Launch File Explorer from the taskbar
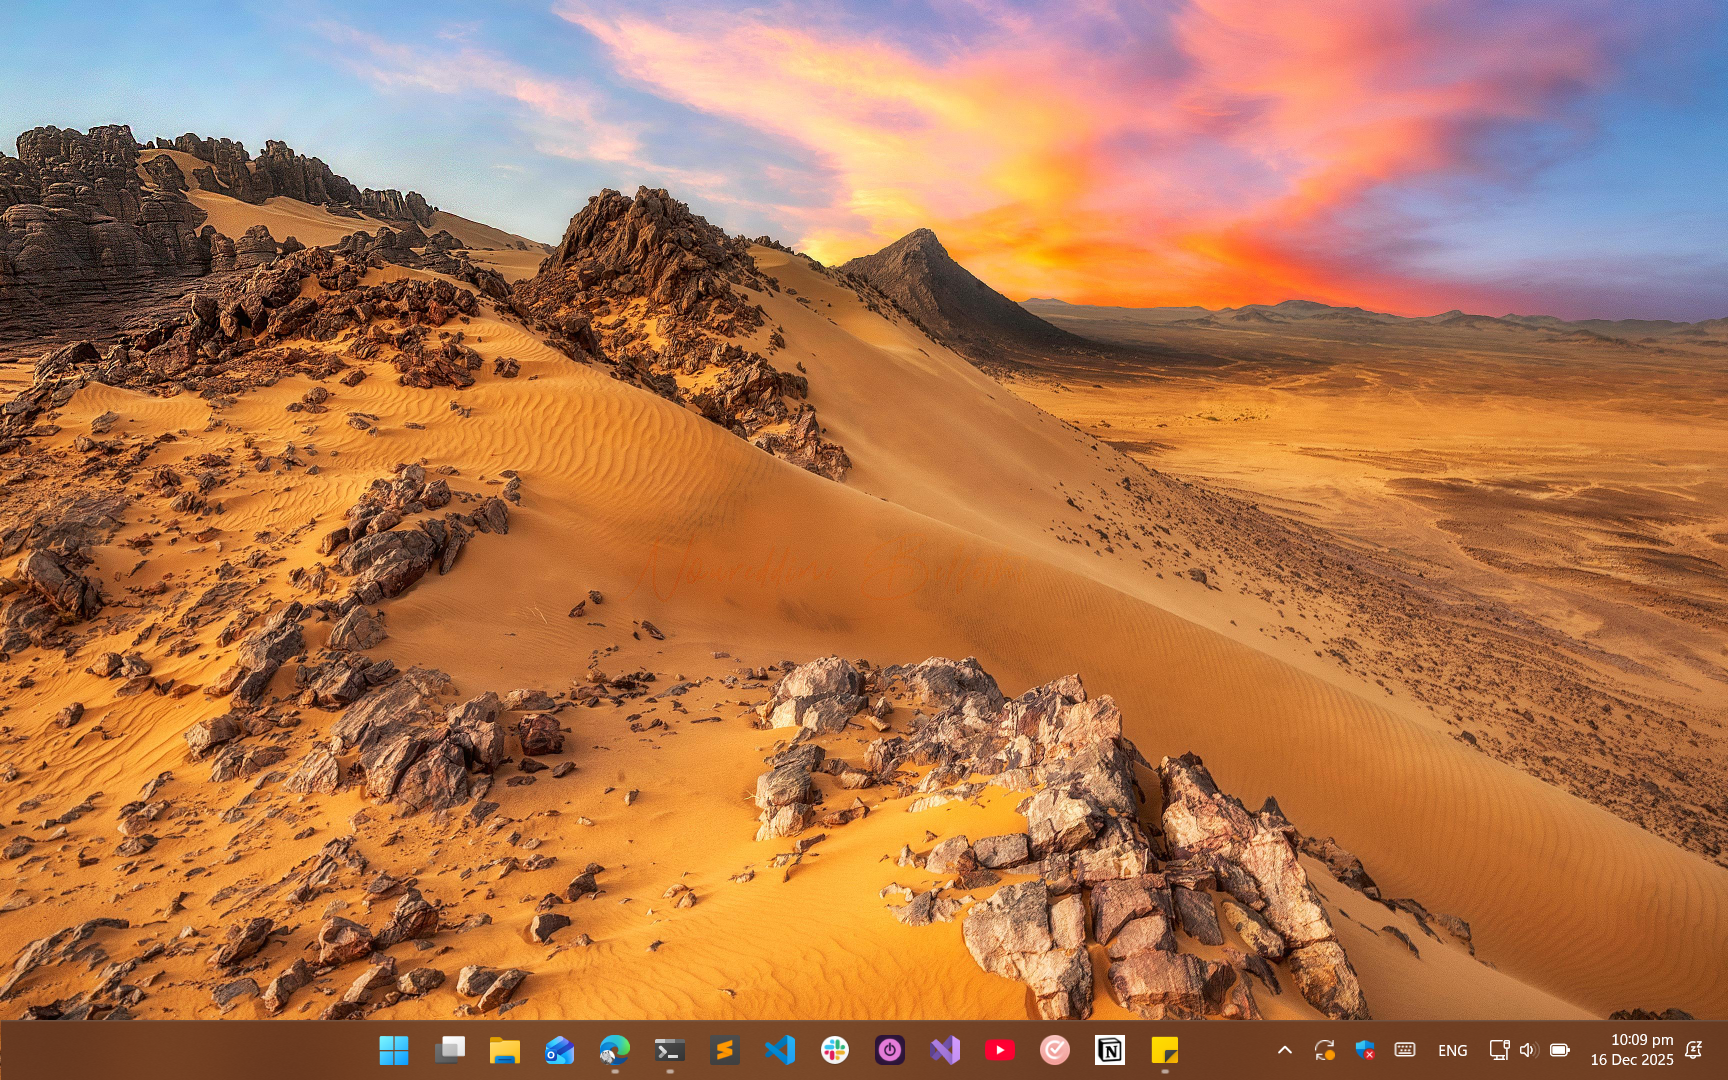This screenshot has height=1080, width=1728. tap(505, 1050)
